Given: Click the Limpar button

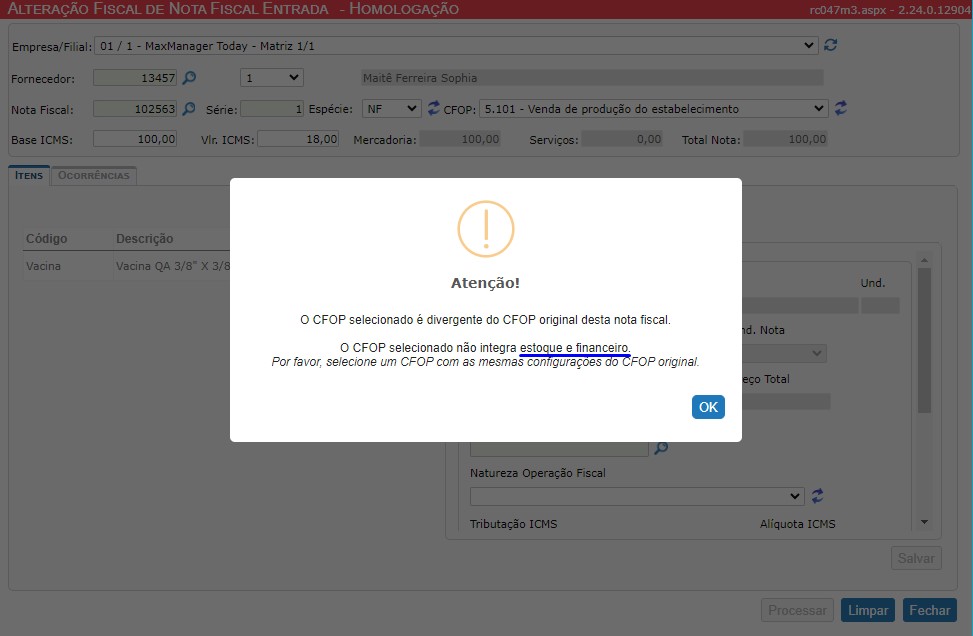Looking at the screenshot, I should [x=868, y=611].
